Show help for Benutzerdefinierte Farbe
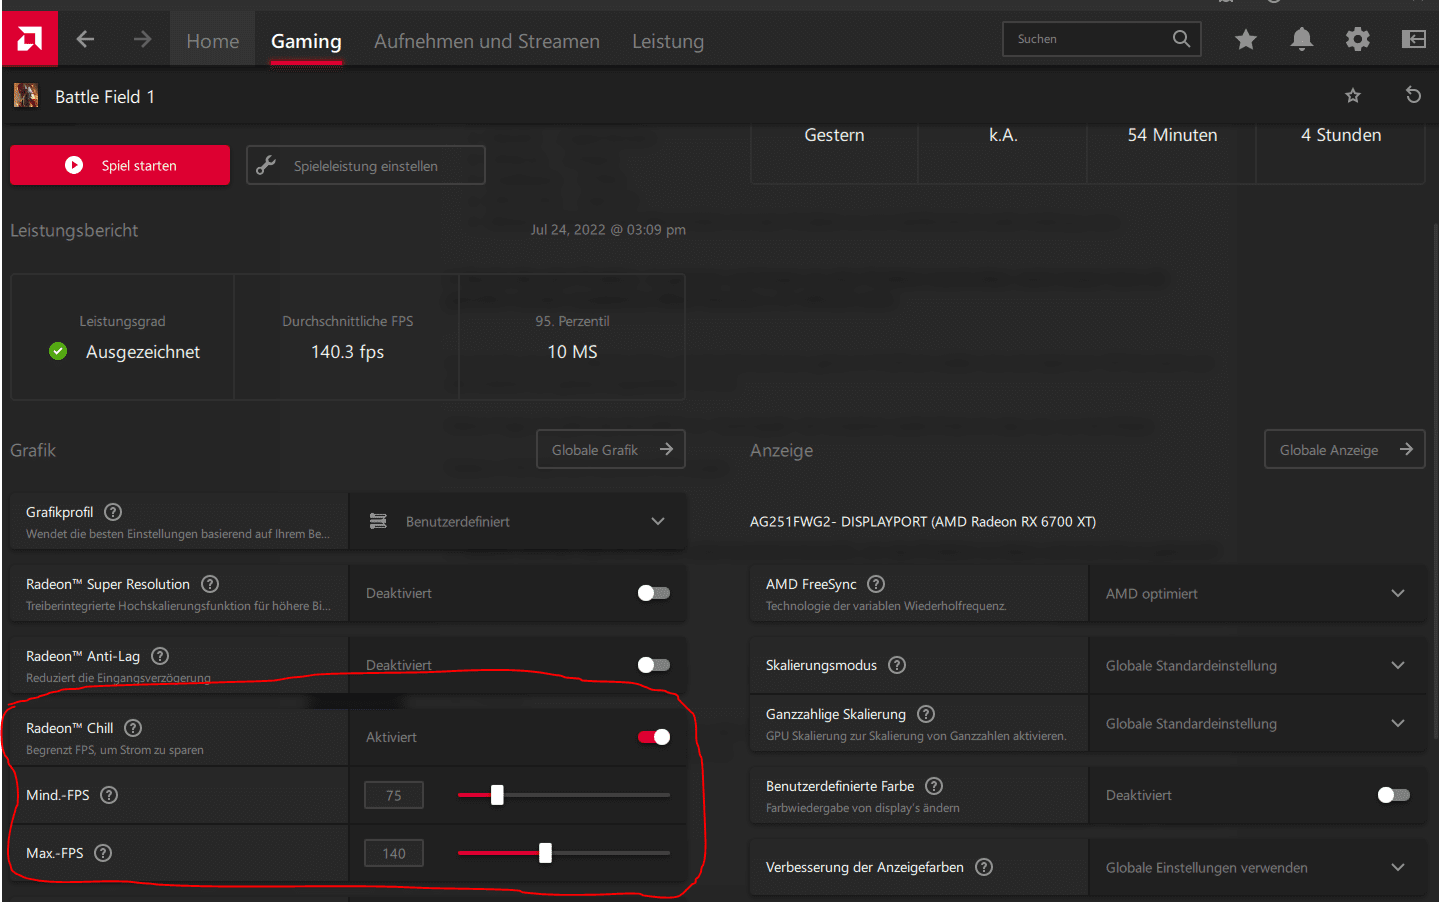Image resolution: width=1439 pixels, height=902 pixels. pos(934,786)
